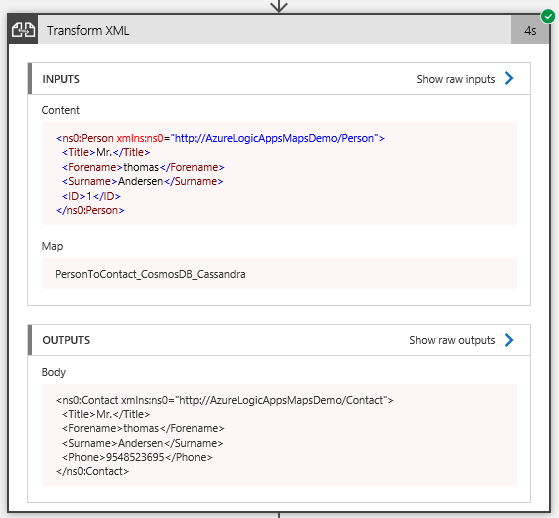This screenshot has height=518, width=559.
Task: Click the Forename thomas line in Content
Action: [143, 167]
